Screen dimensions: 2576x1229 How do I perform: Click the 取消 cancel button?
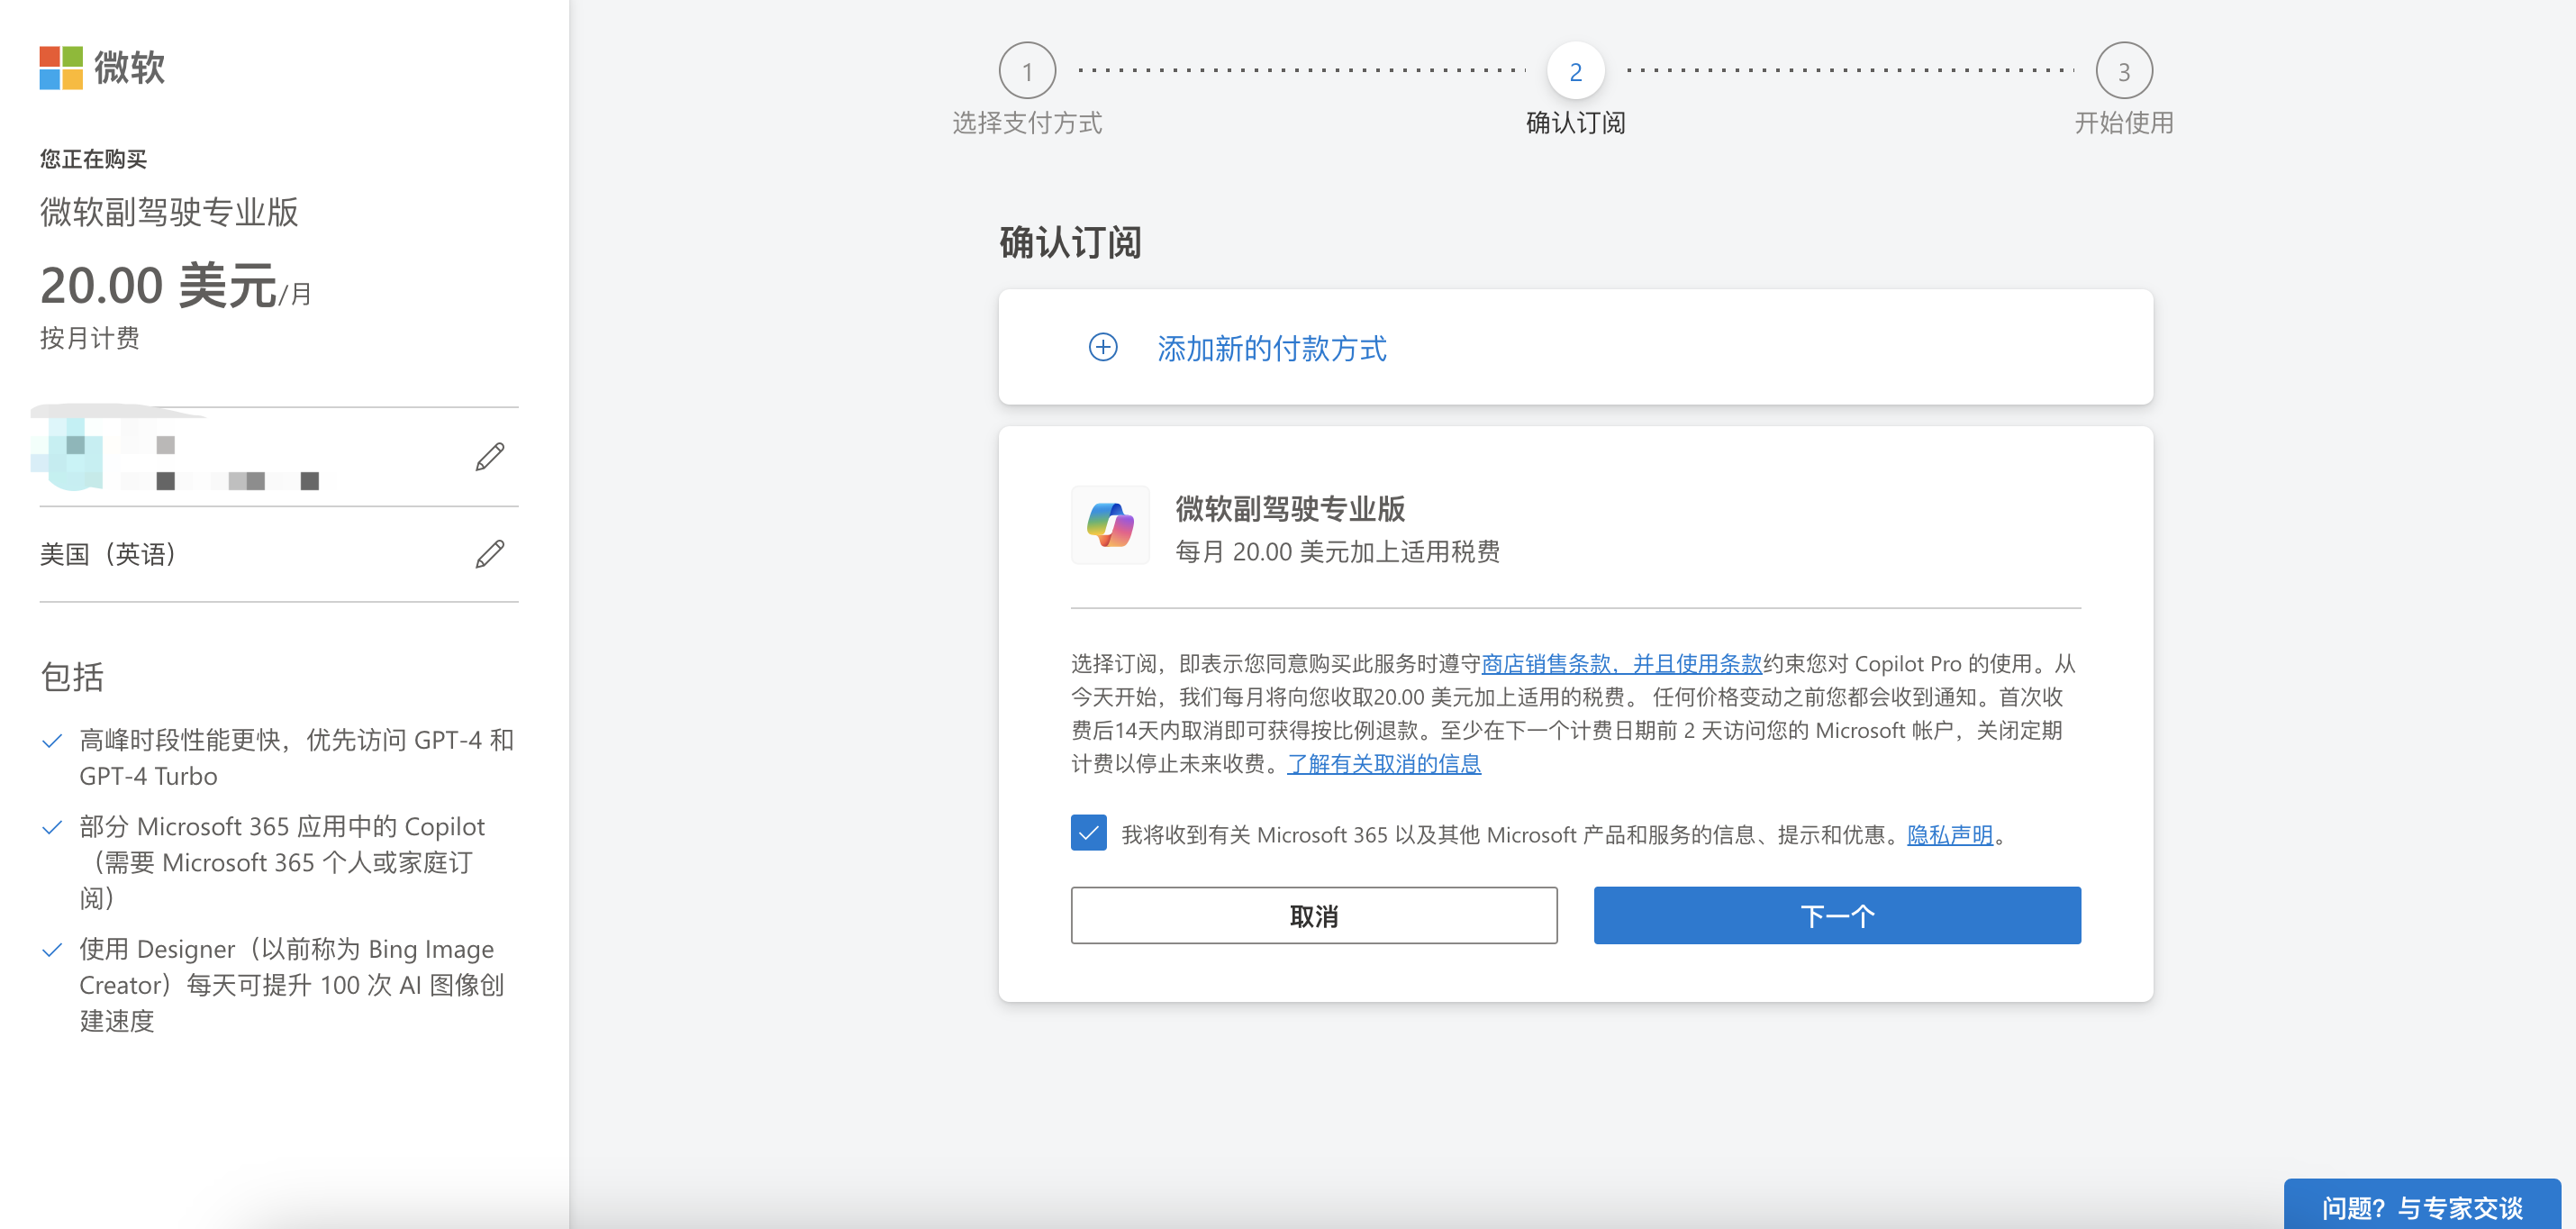point(1314,915)
